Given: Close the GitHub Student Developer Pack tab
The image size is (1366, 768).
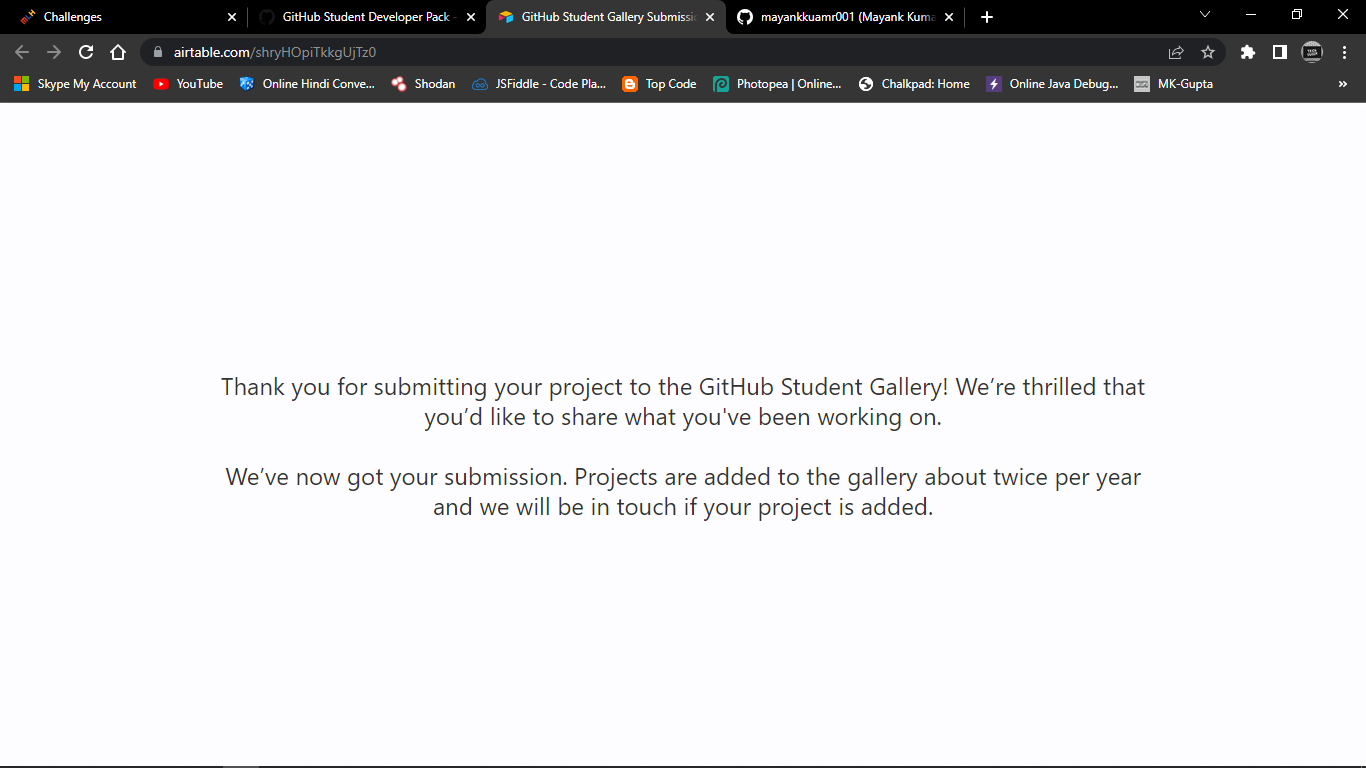Looking at the screenshot, I should 471,17.
